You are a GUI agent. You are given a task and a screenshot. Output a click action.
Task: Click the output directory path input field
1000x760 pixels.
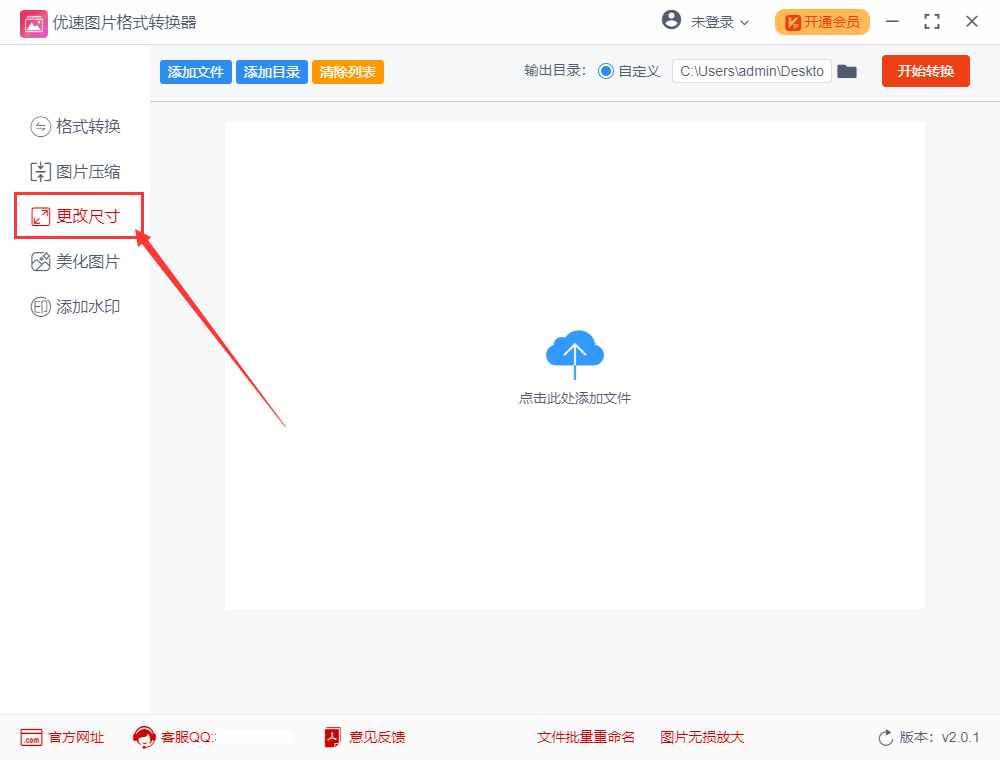point(751,71)
